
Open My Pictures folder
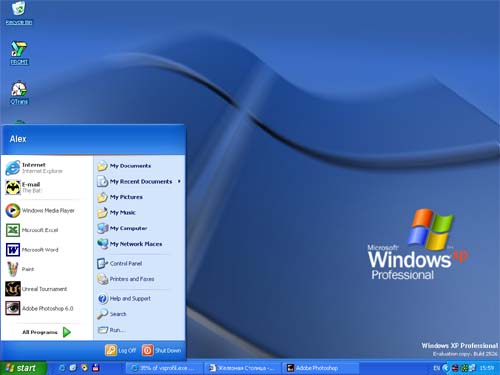click(139, 197)
